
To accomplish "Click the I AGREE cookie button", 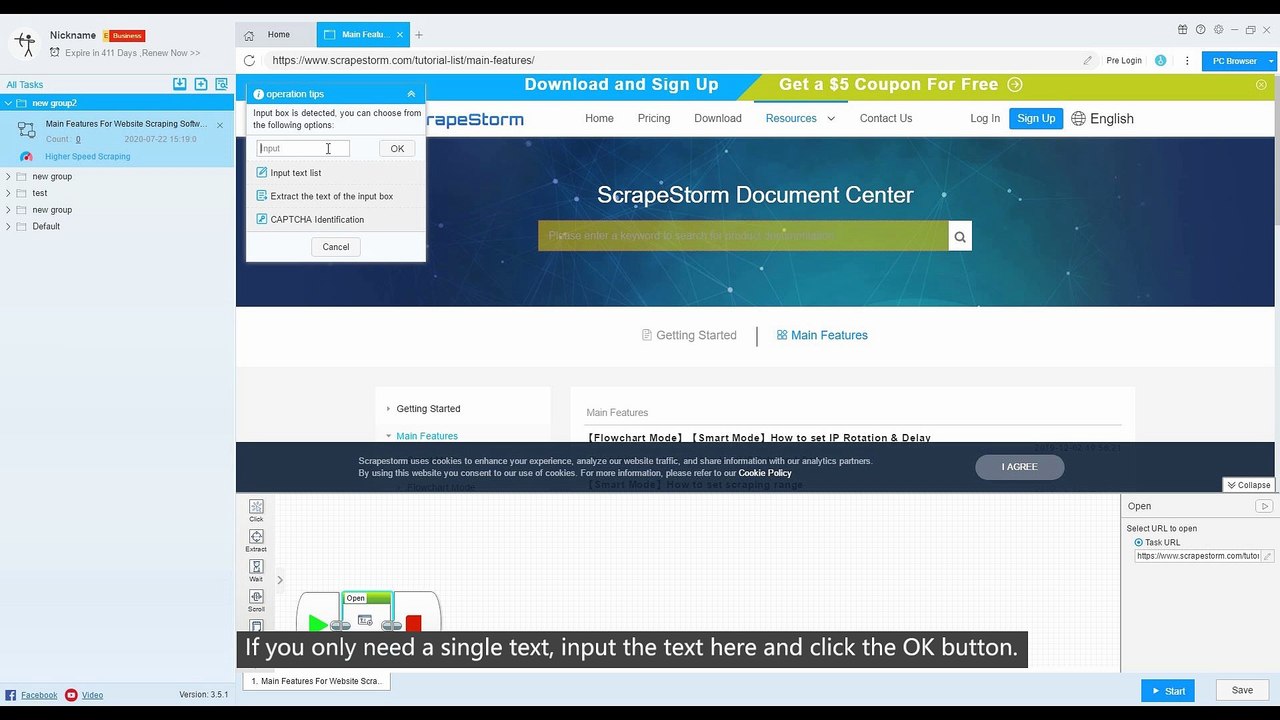I will pos(1020,467).
